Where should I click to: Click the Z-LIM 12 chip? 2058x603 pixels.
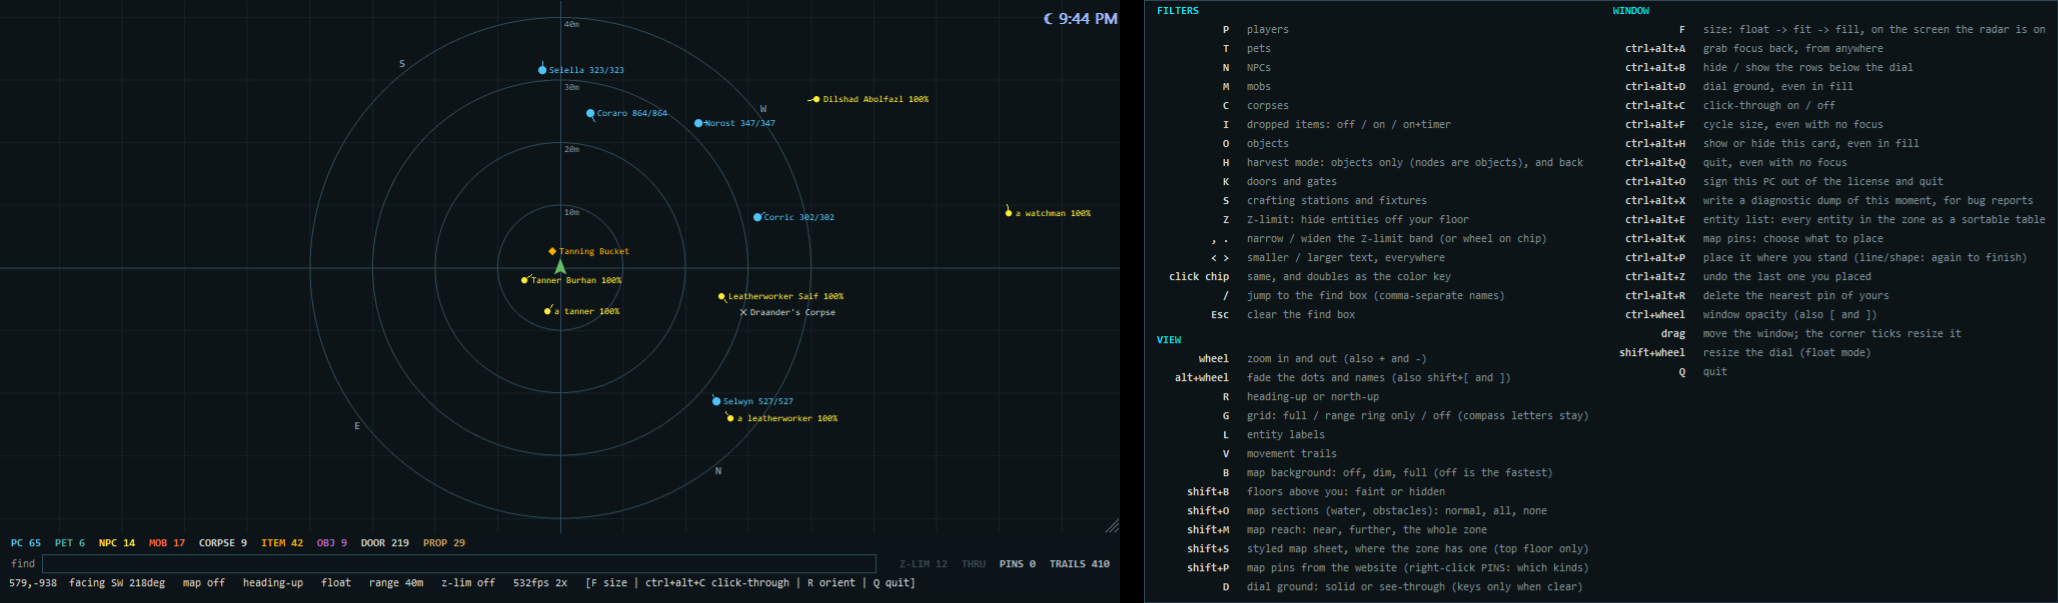click(923, 564)
